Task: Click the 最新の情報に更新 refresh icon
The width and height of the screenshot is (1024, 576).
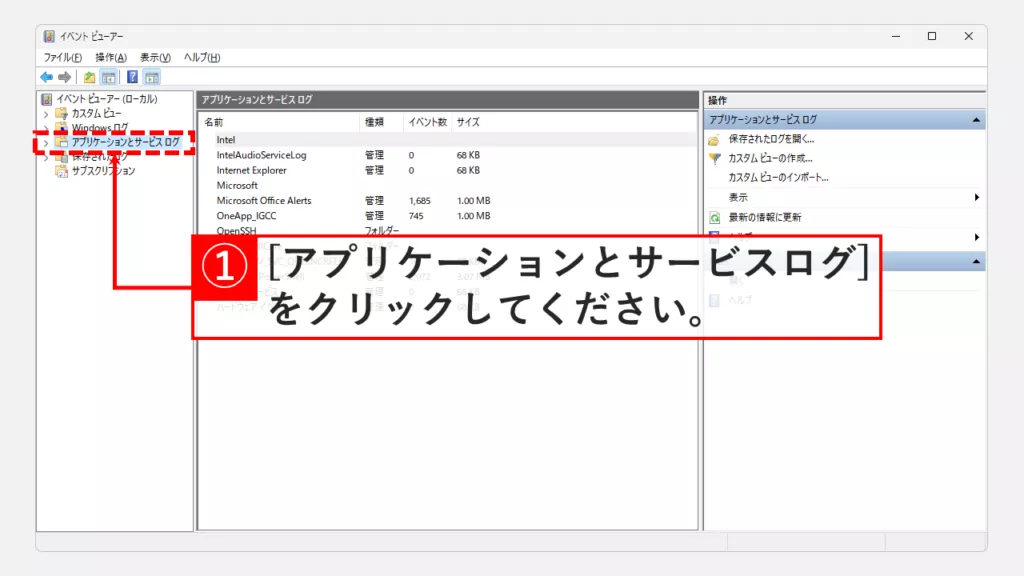Action: point(715,217)
